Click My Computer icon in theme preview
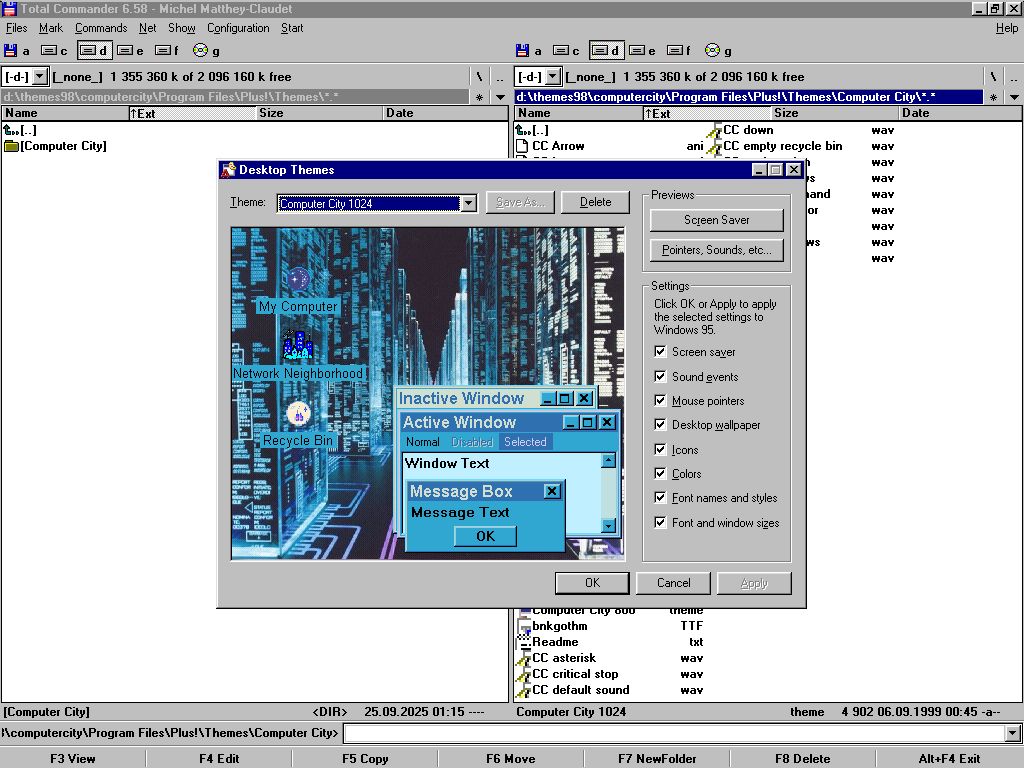This screenshot has height=768, width=1024. pyautogui.click(x=298, y=281)
